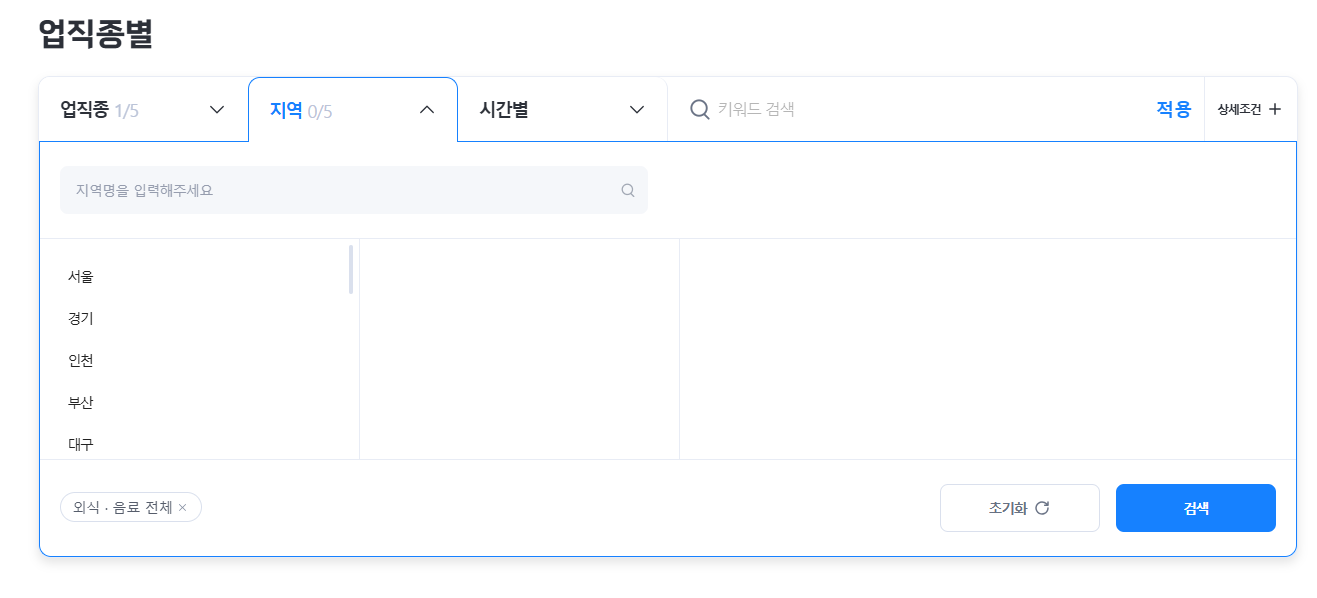Expand 상세조건 options
1317x598 pixels.
coord(1250,109)
